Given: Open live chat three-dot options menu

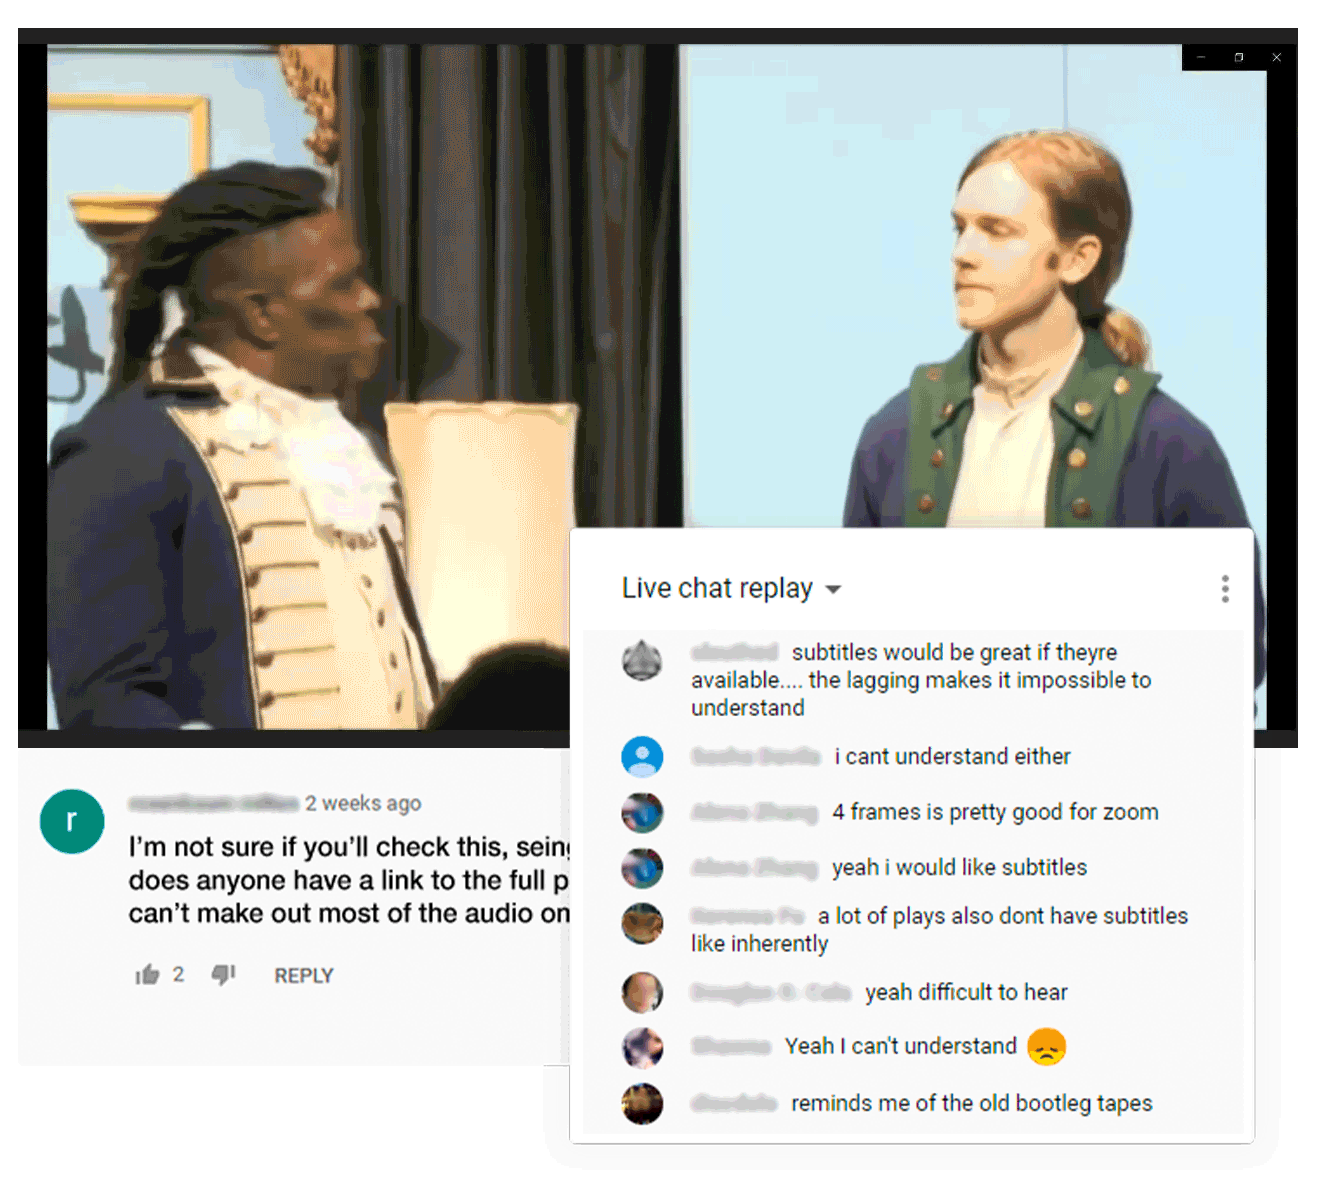Looking at the screenshot, I should (x=1225, y=589).
